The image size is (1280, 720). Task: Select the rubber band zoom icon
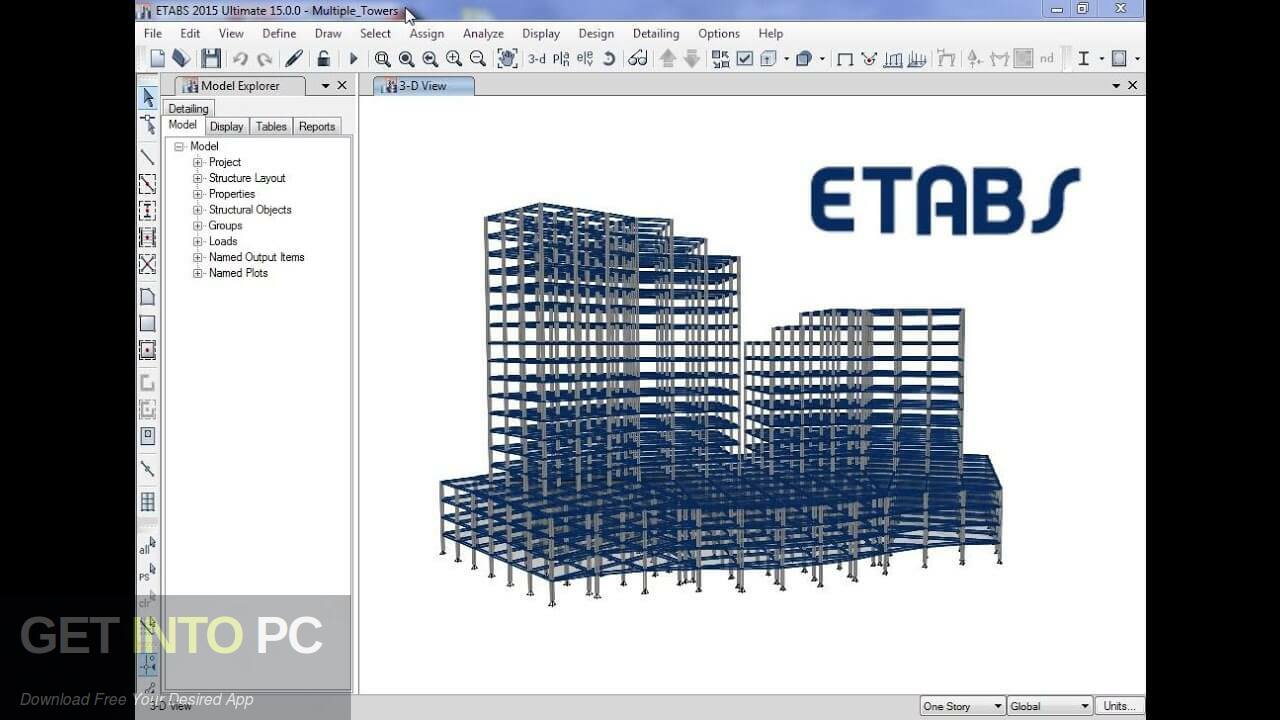click(x=382, y=59)
